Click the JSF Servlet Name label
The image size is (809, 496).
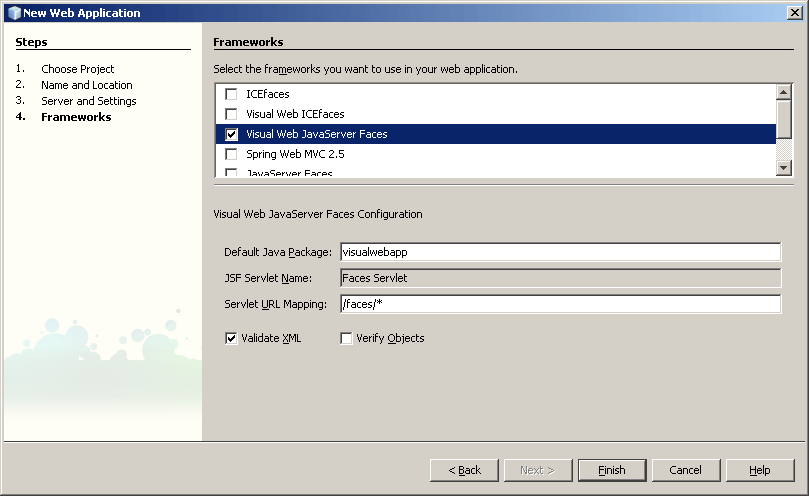point(268,278)
